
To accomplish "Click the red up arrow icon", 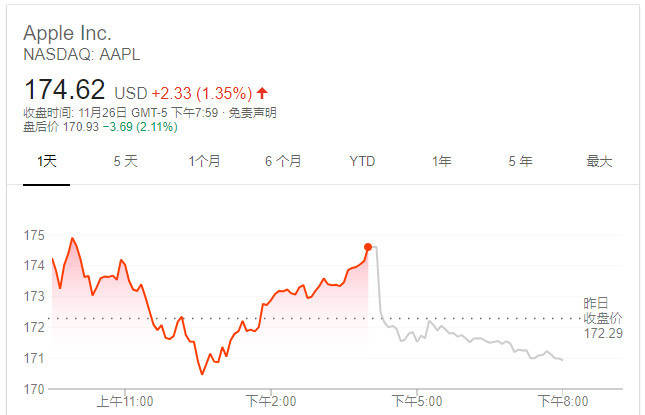I will tap(262, 93).
